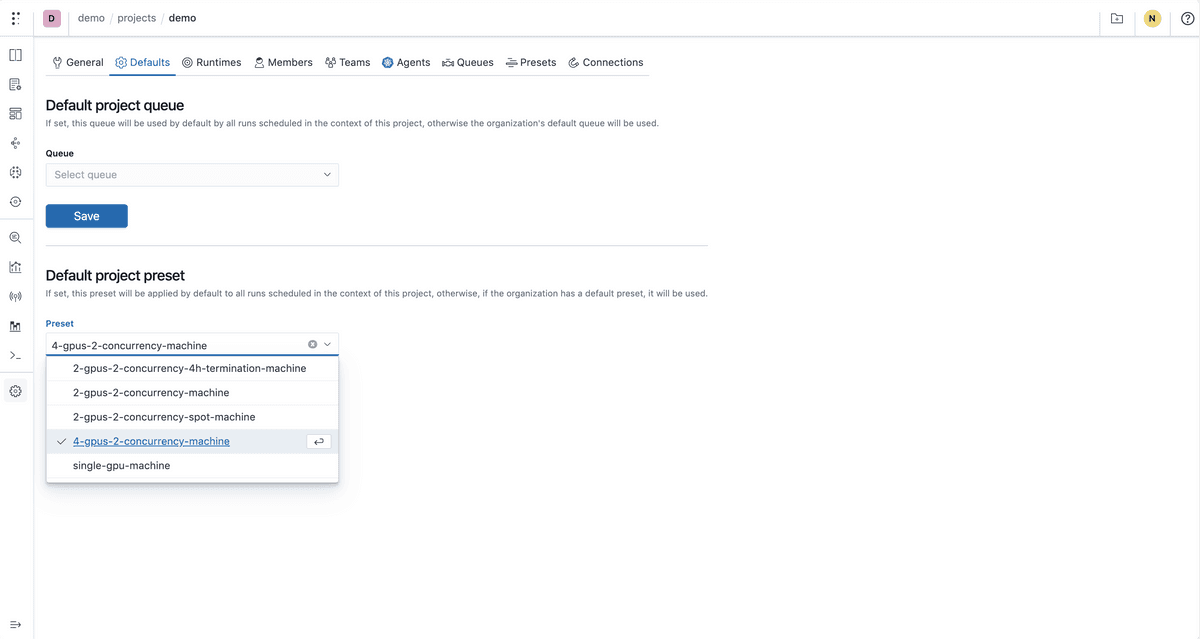Screen dimensions: 1200x639
Task: Toggle the sidebar panel layout icon
Action: 15,55
